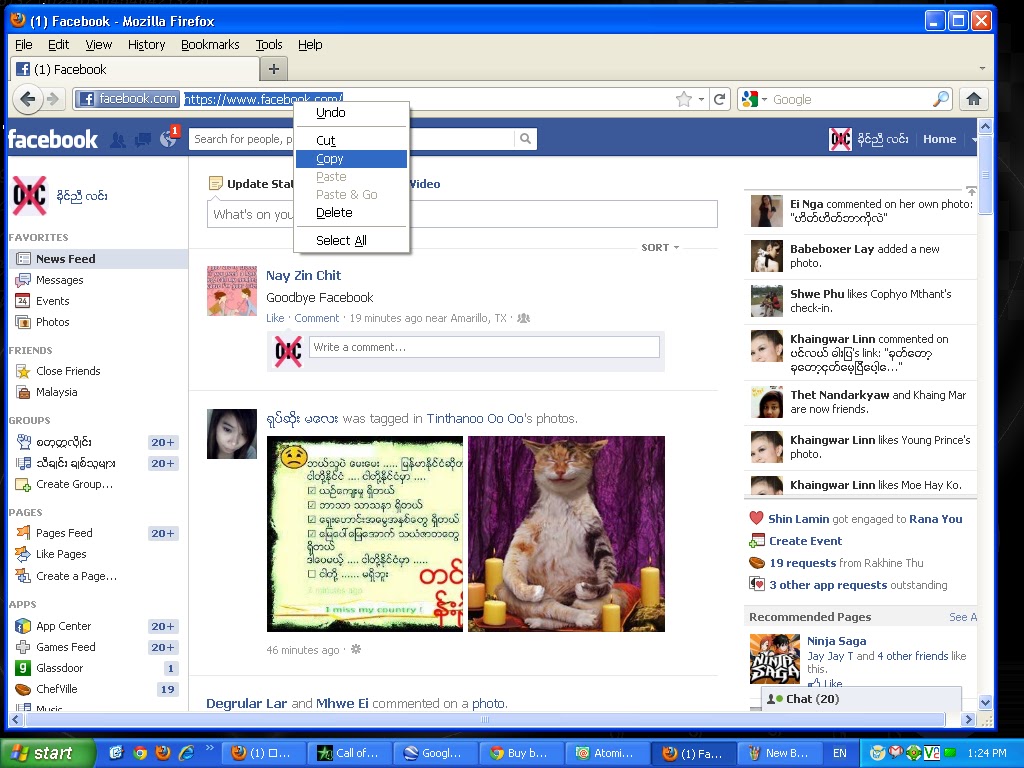Open Facebook messages icon in header
Viewport: 1024px width, 768px height.
point(142,139)
